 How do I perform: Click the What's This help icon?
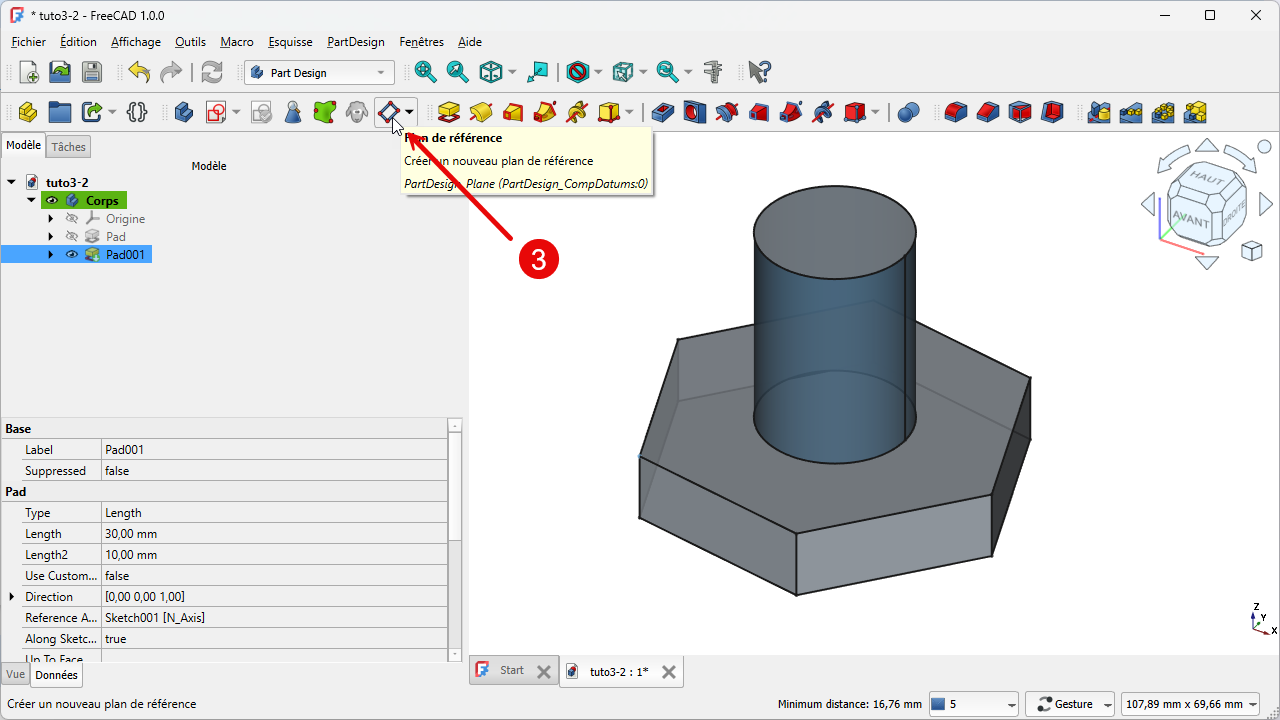[759, 72]
